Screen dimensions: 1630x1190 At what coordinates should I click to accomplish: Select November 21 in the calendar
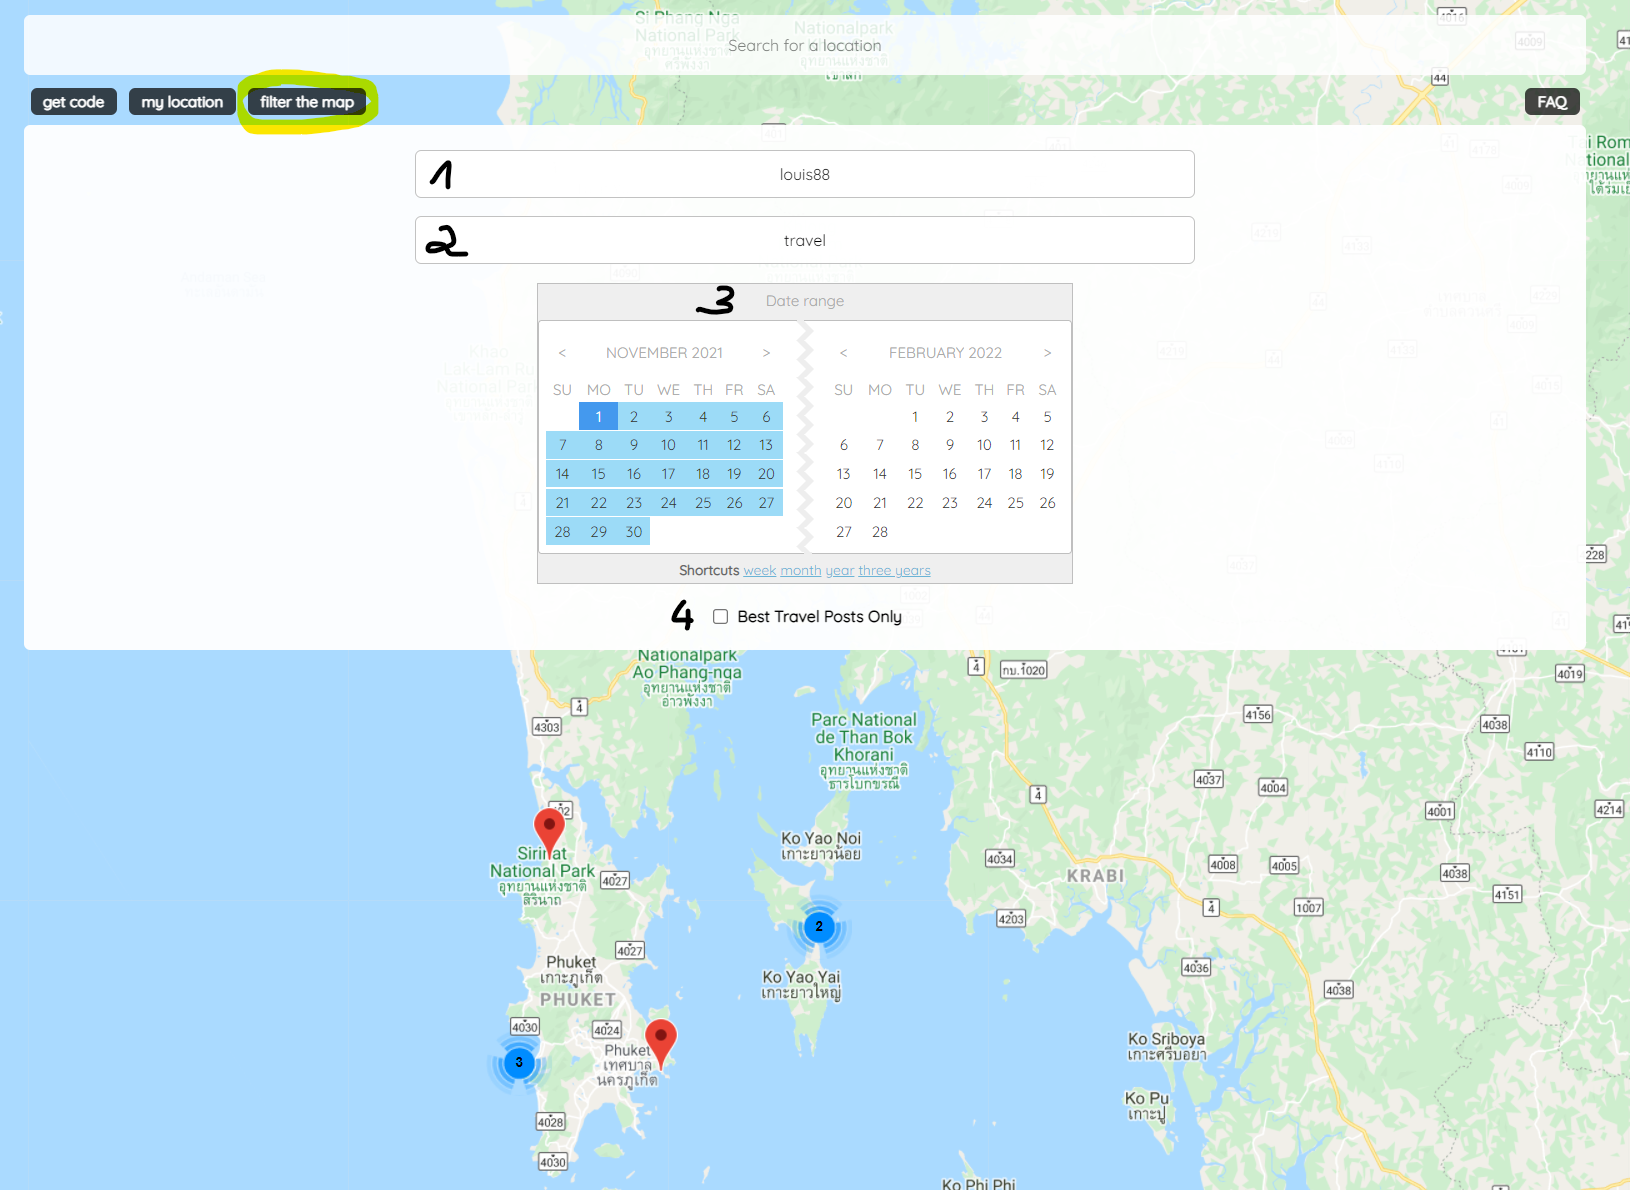pyautogui.click(x=563, y=503)
